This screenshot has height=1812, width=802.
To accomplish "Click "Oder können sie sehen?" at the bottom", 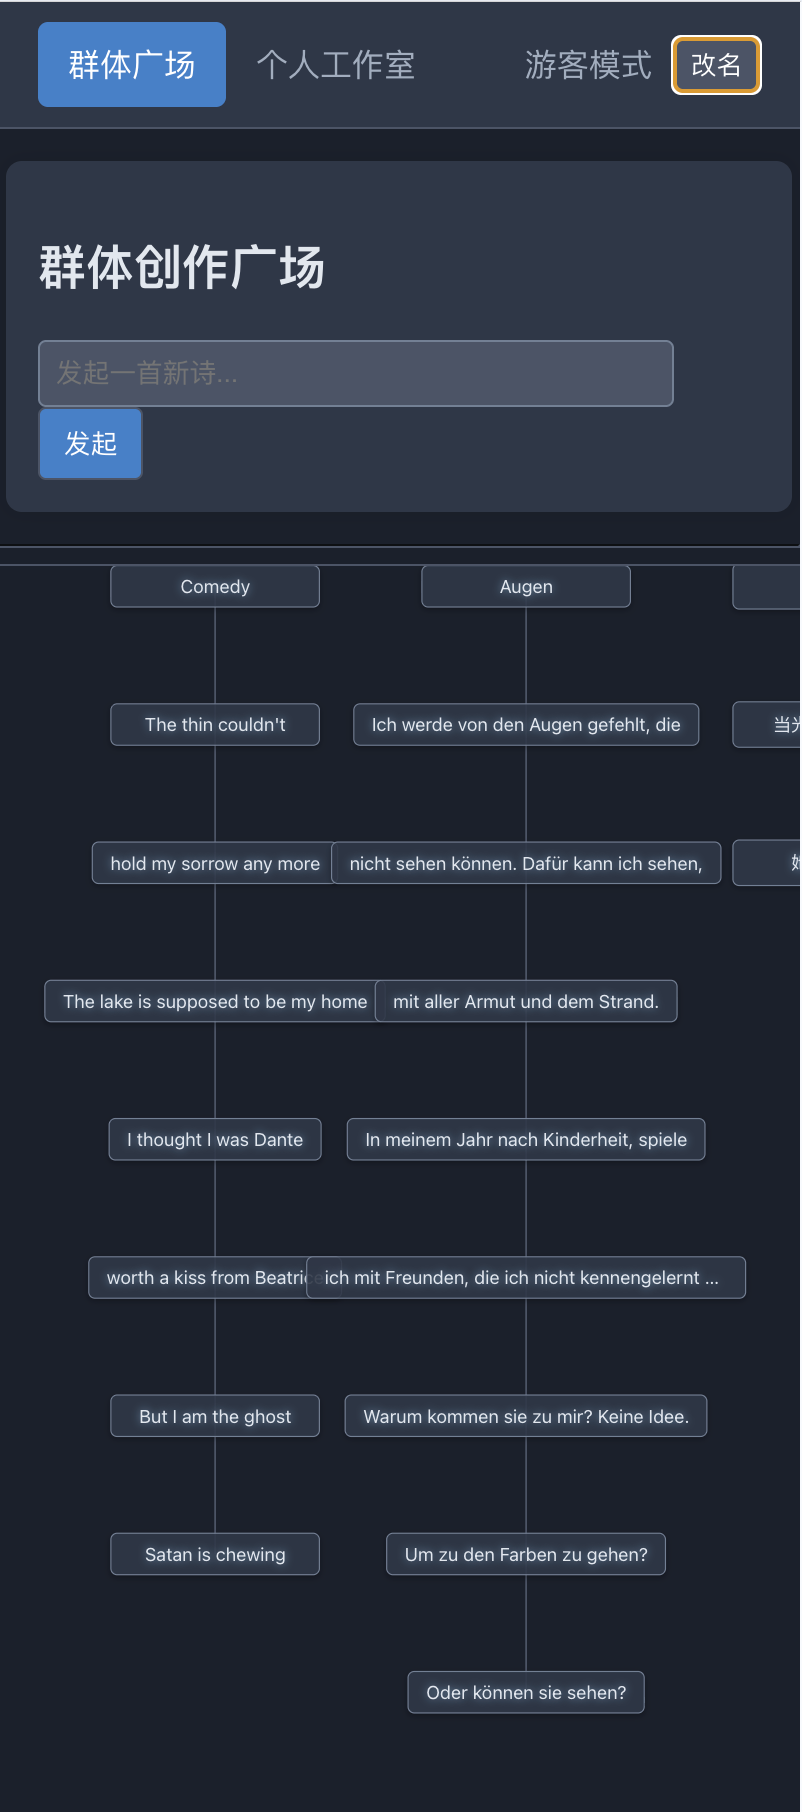I will (x=525, y=1692).
